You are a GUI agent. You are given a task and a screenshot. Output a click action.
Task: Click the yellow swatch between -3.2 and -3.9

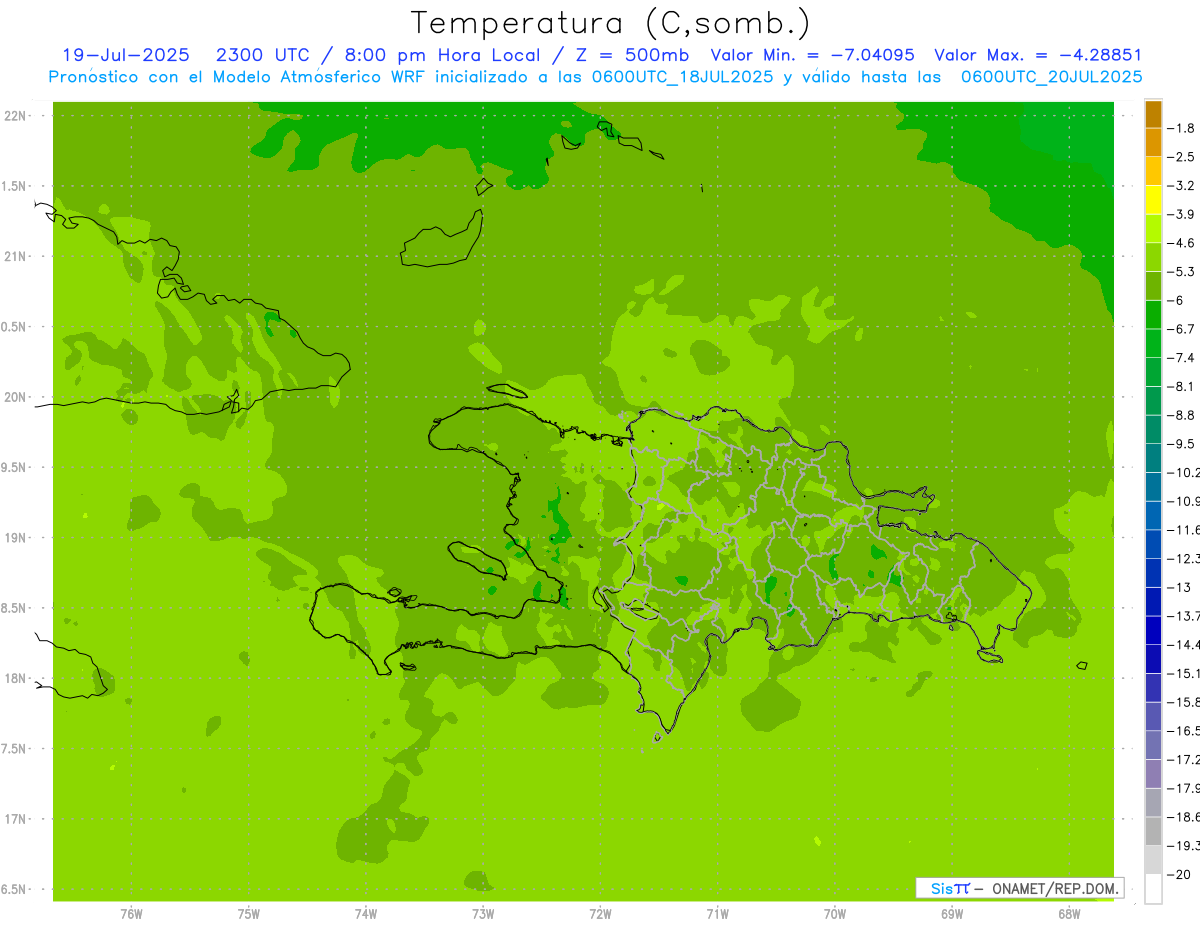(1153, 200)
